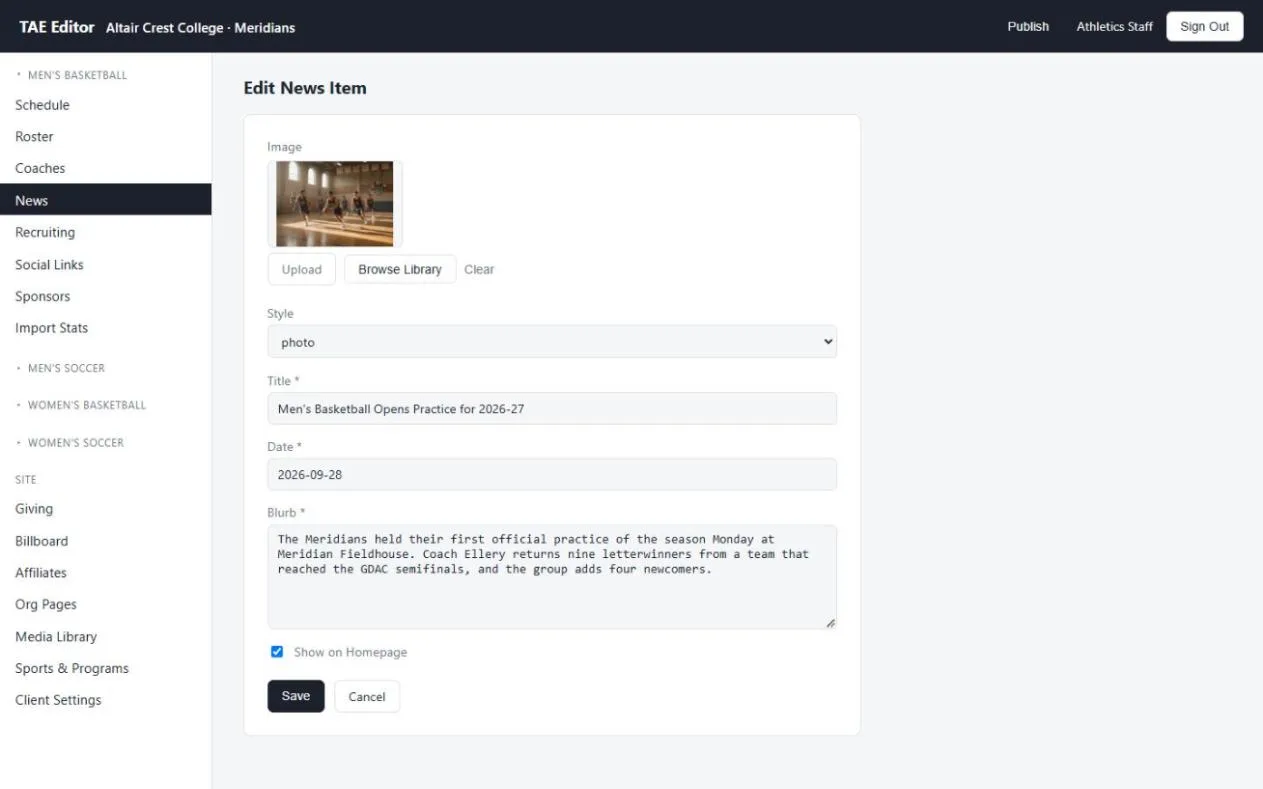This screenshot has width=1263, height=789.
Task: Sign out of the editor
Action: (1205, 26)
